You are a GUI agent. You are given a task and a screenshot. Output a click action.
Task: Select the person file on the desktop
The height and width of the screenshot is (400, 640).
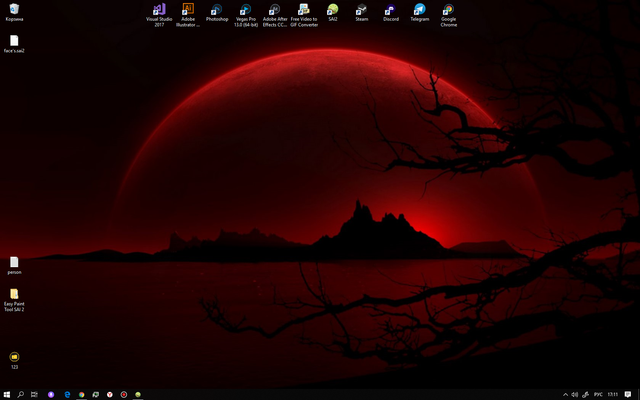pyautogui.click(x=14, y=265)
